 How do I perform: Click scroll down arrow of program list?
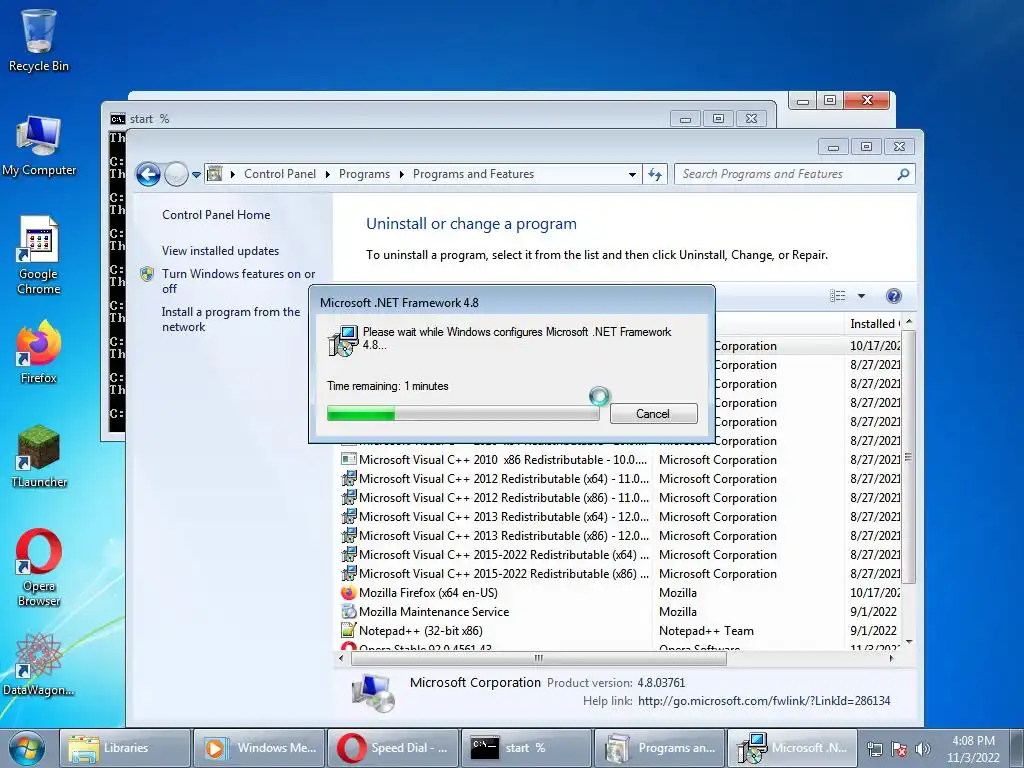908,643
